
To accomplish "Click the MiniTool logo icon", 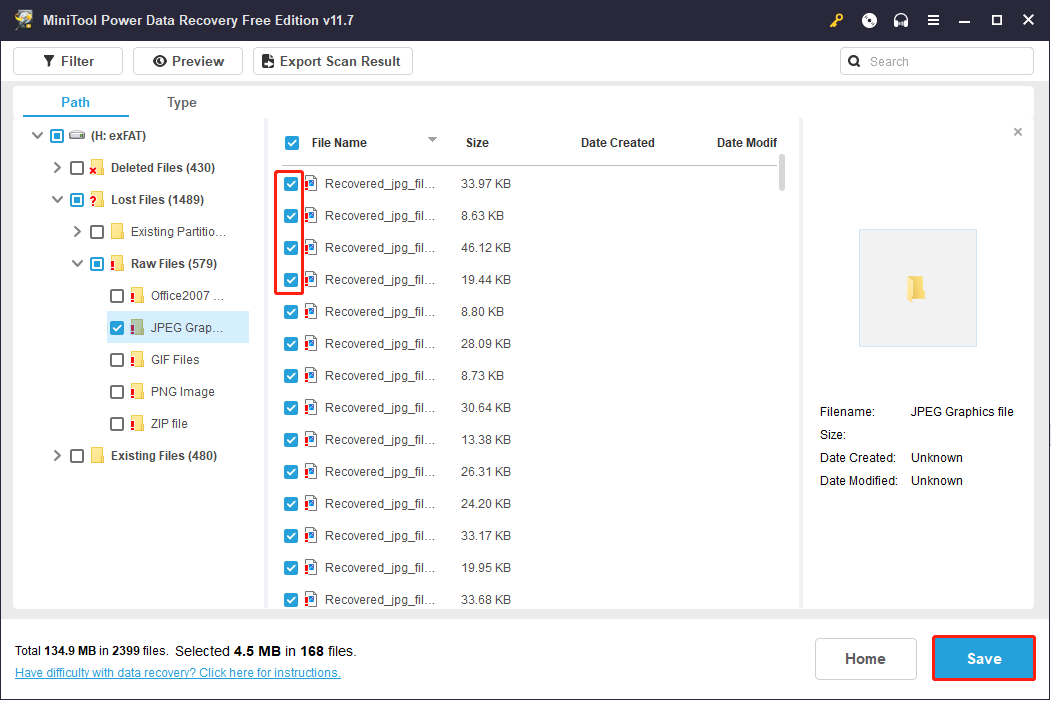I will 23,19.
